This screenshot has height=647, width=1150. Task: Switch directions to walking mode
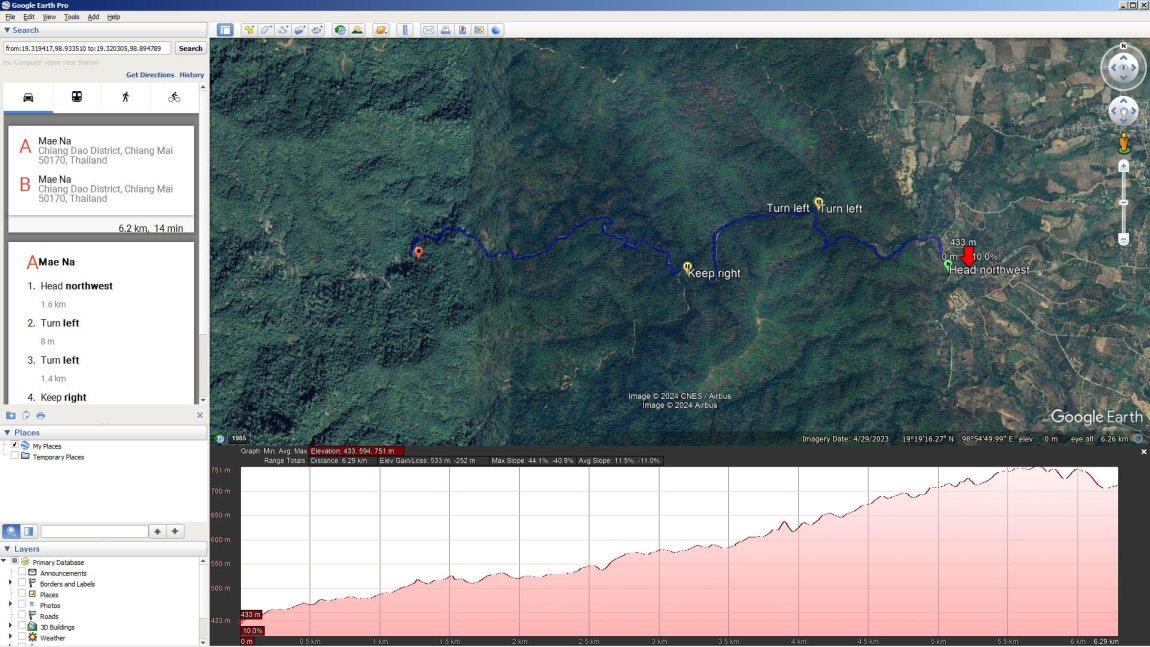coord(124,95)
